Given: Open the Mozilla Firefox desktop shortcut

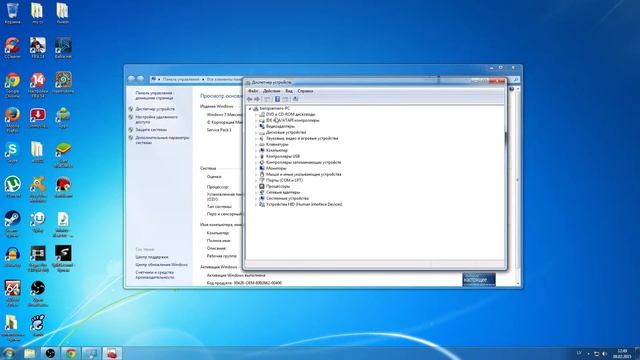Looking at the screenshot, I should tap(12, 120).
